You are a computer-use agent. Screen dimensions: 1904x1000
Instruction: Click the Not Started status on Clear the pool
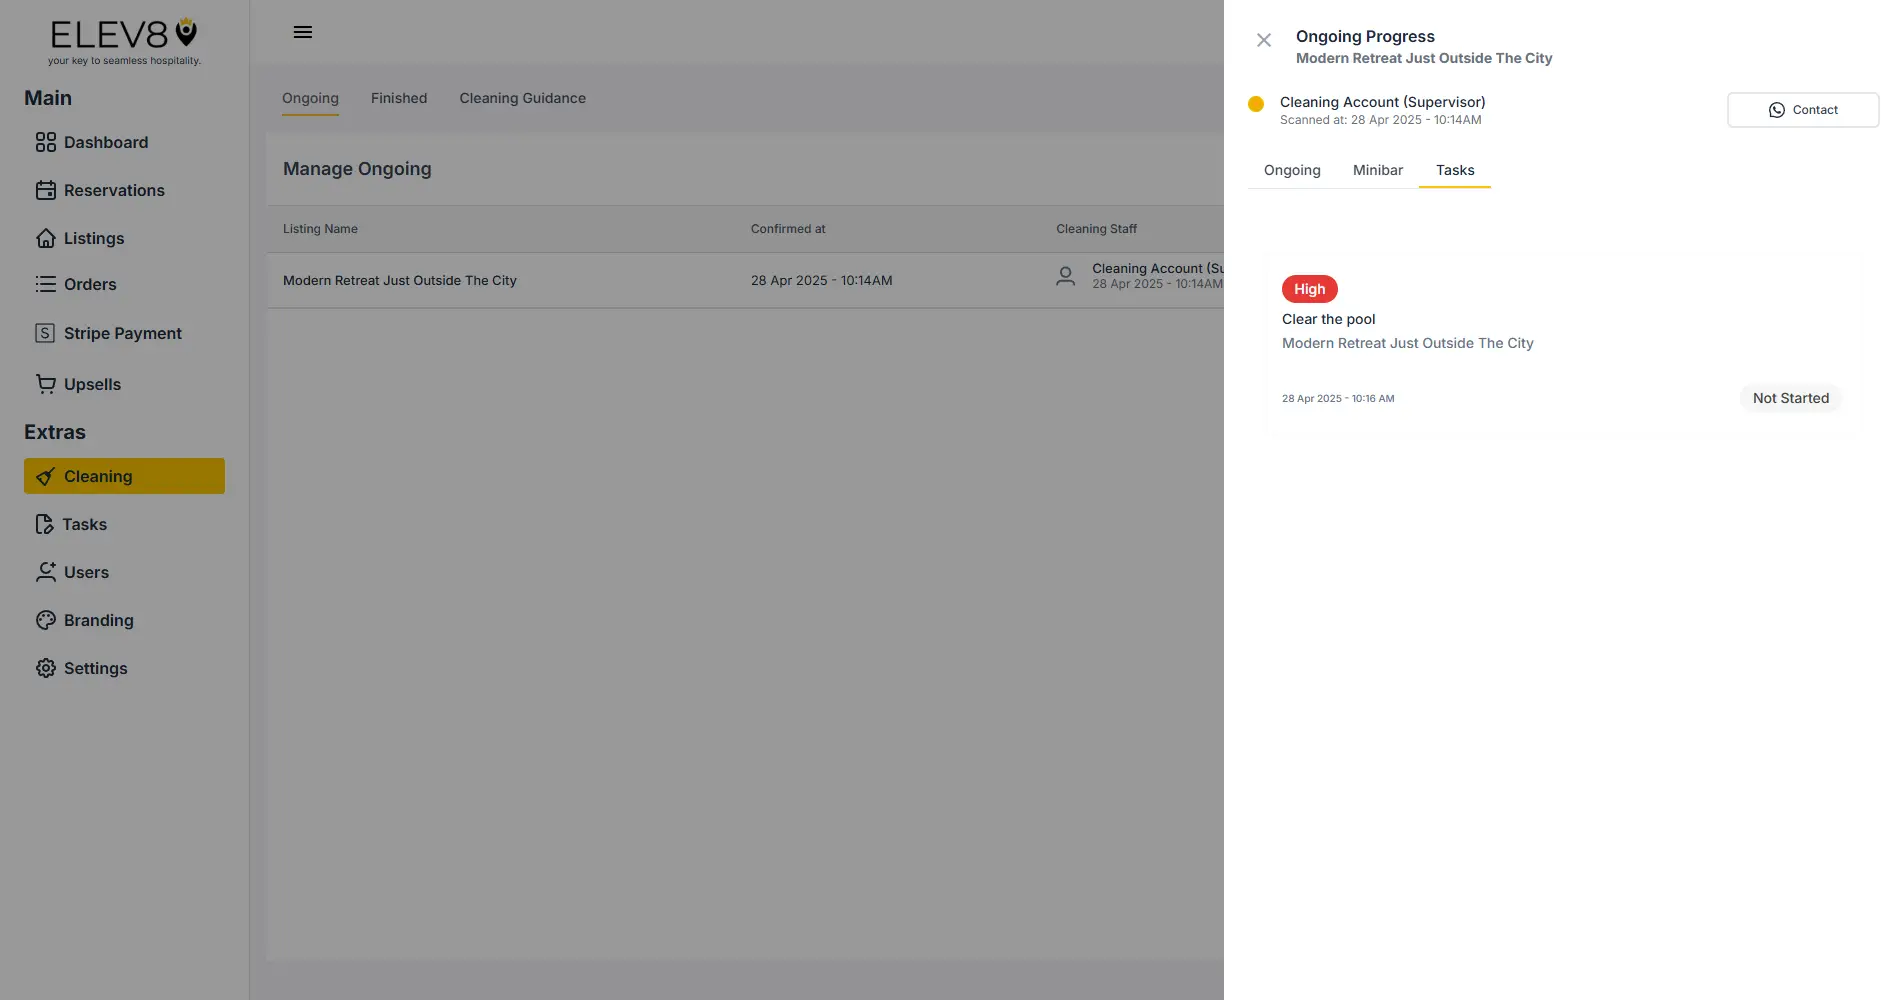pyautogui.click(x=1790, y=397)
